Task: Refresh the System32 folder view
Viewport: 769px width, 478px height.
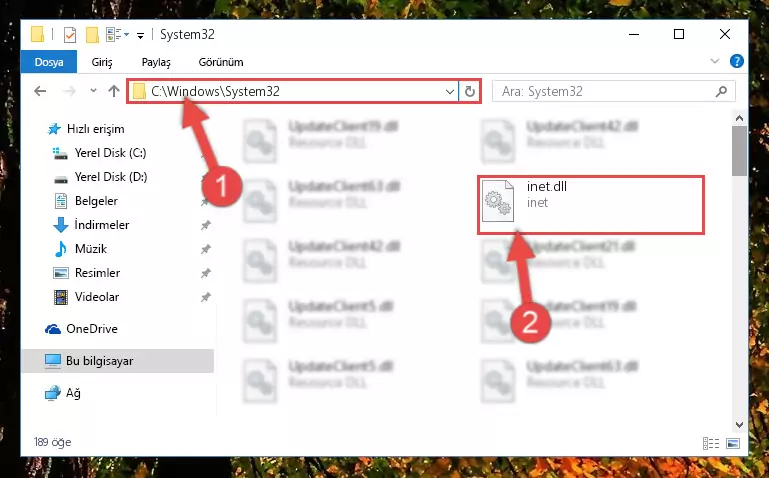Action: coord(470,91)
